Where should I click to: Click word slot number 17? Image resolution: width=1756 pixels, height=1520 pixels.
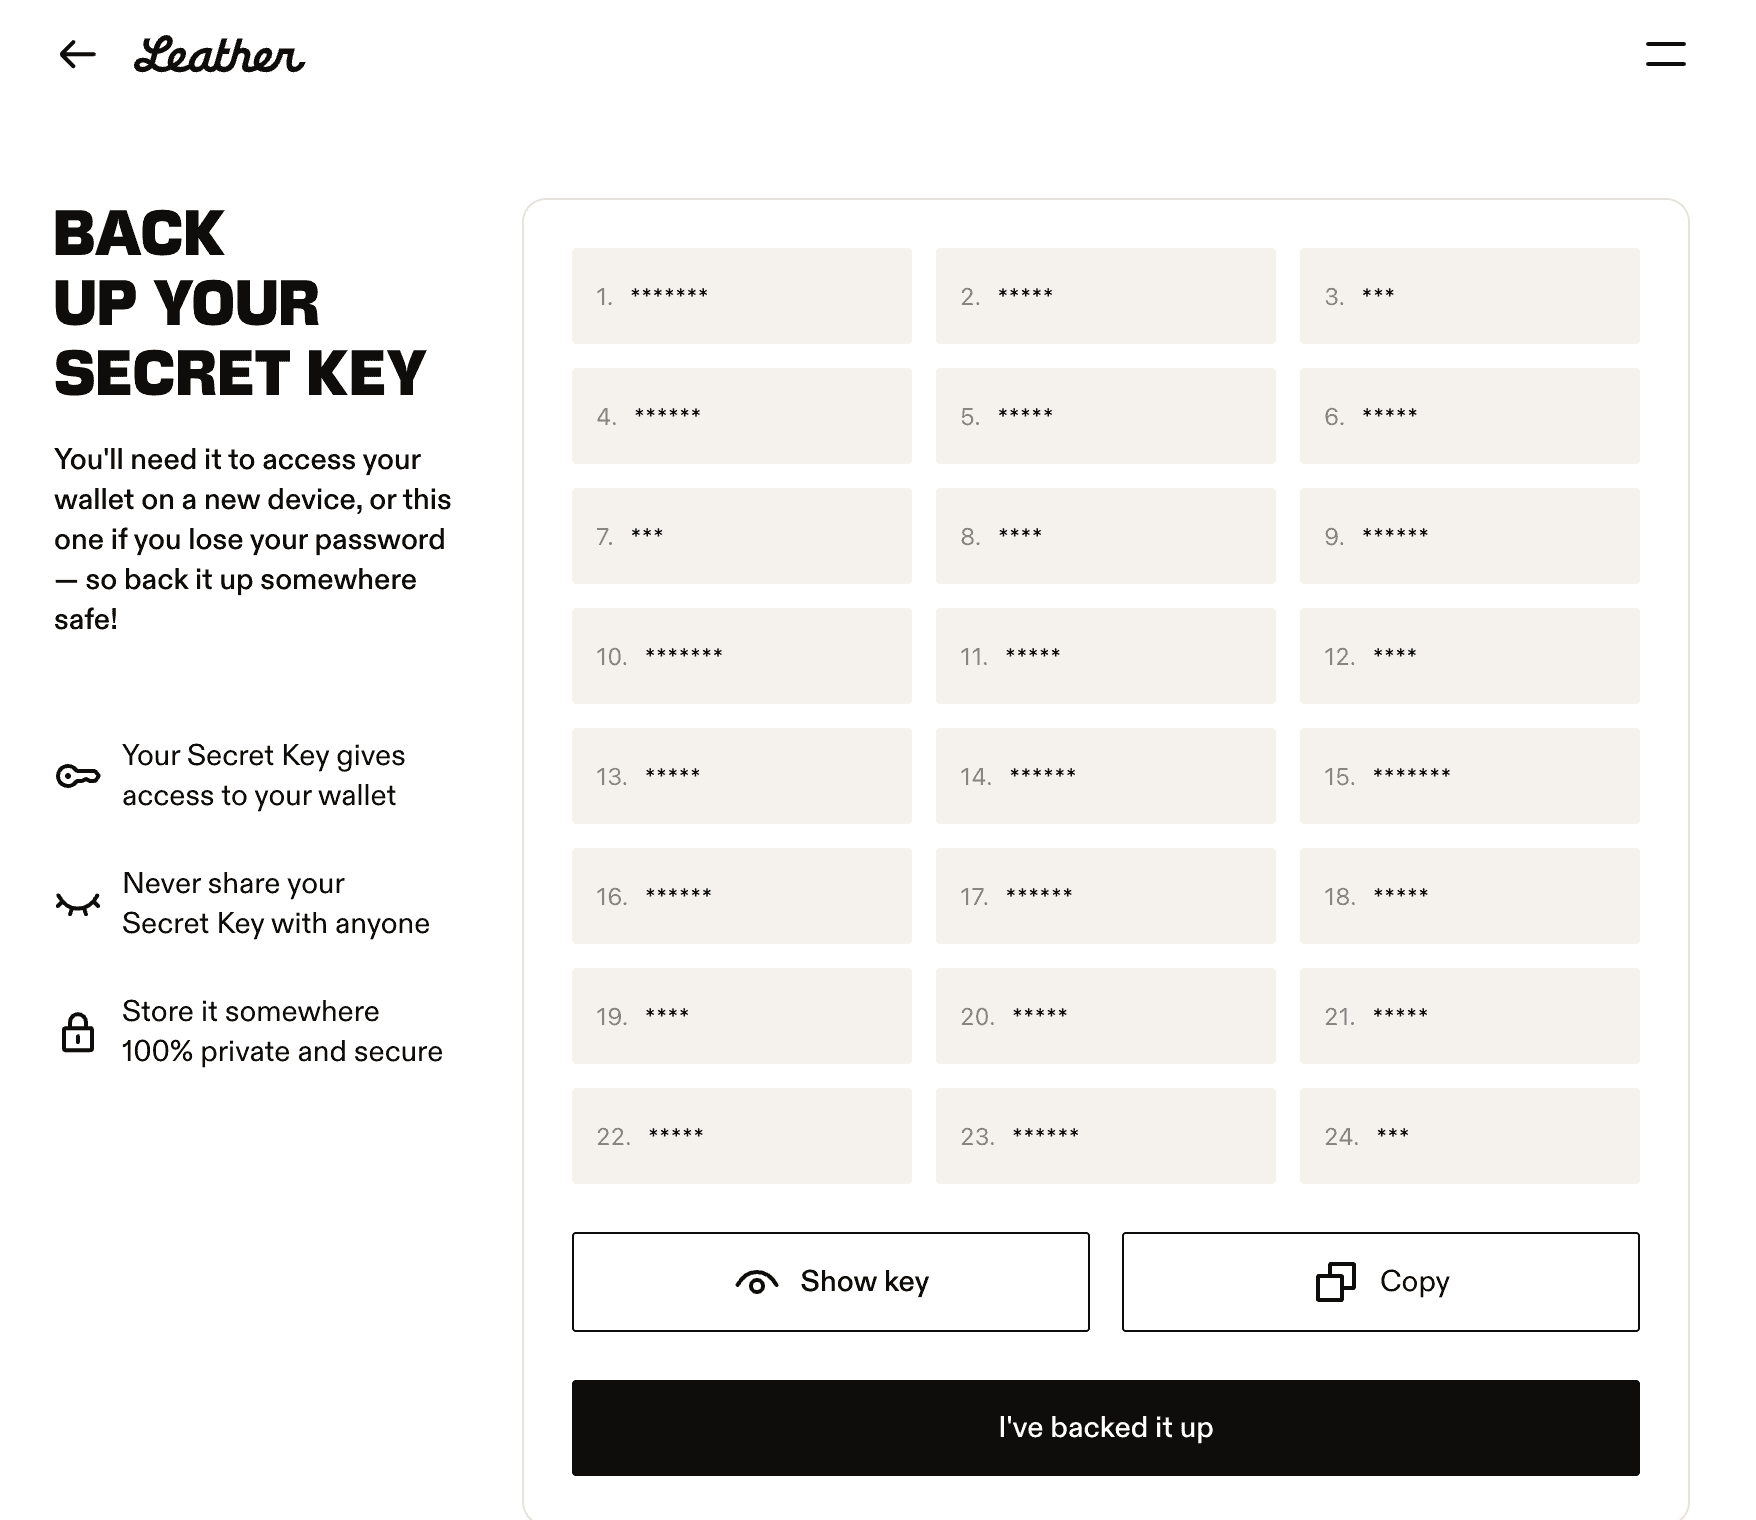coord(1105,896)
